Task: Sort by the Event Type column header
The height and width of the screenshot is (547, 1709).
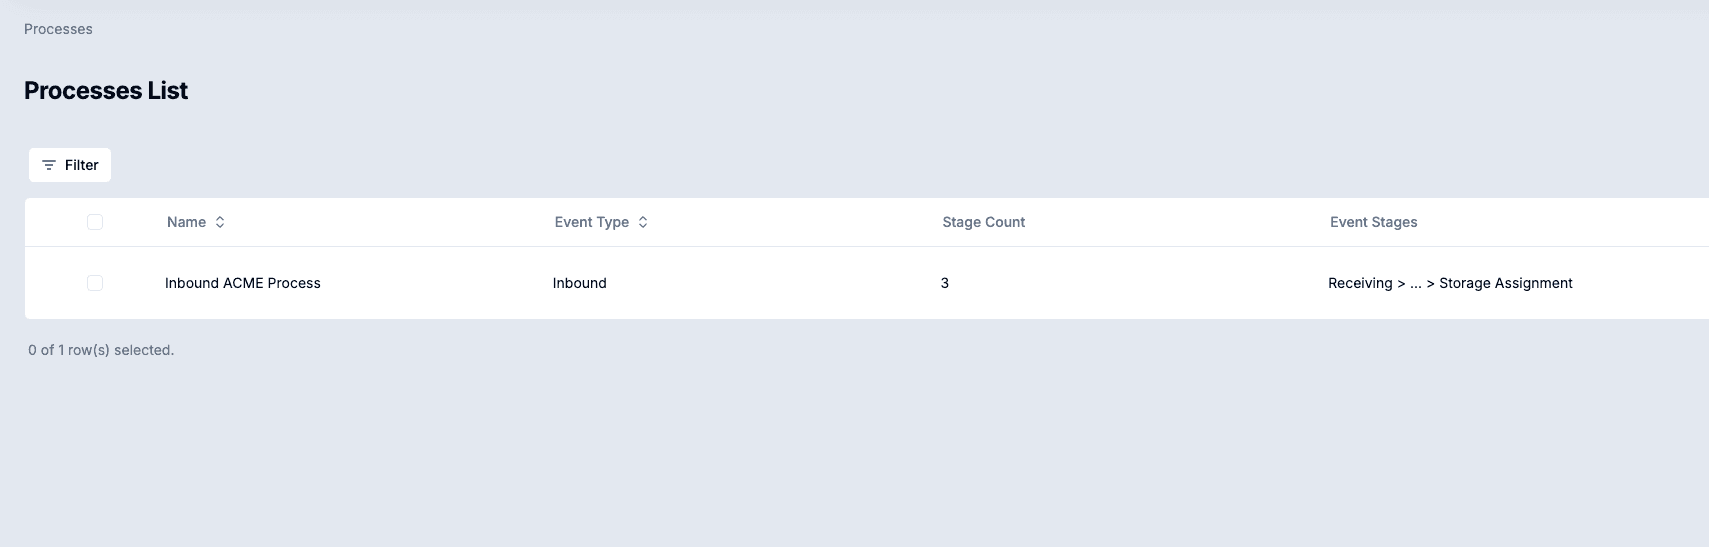Action: pos(592,222)
